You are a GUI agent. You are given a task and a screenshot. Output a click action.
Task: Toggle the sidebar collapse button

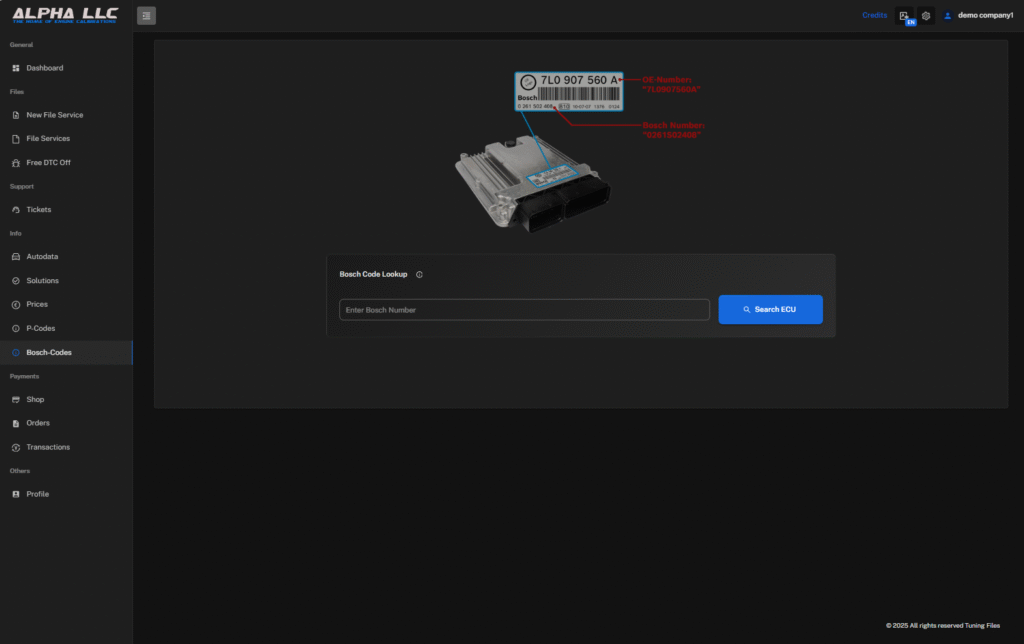pyautogui.click(x=146, y=16)
